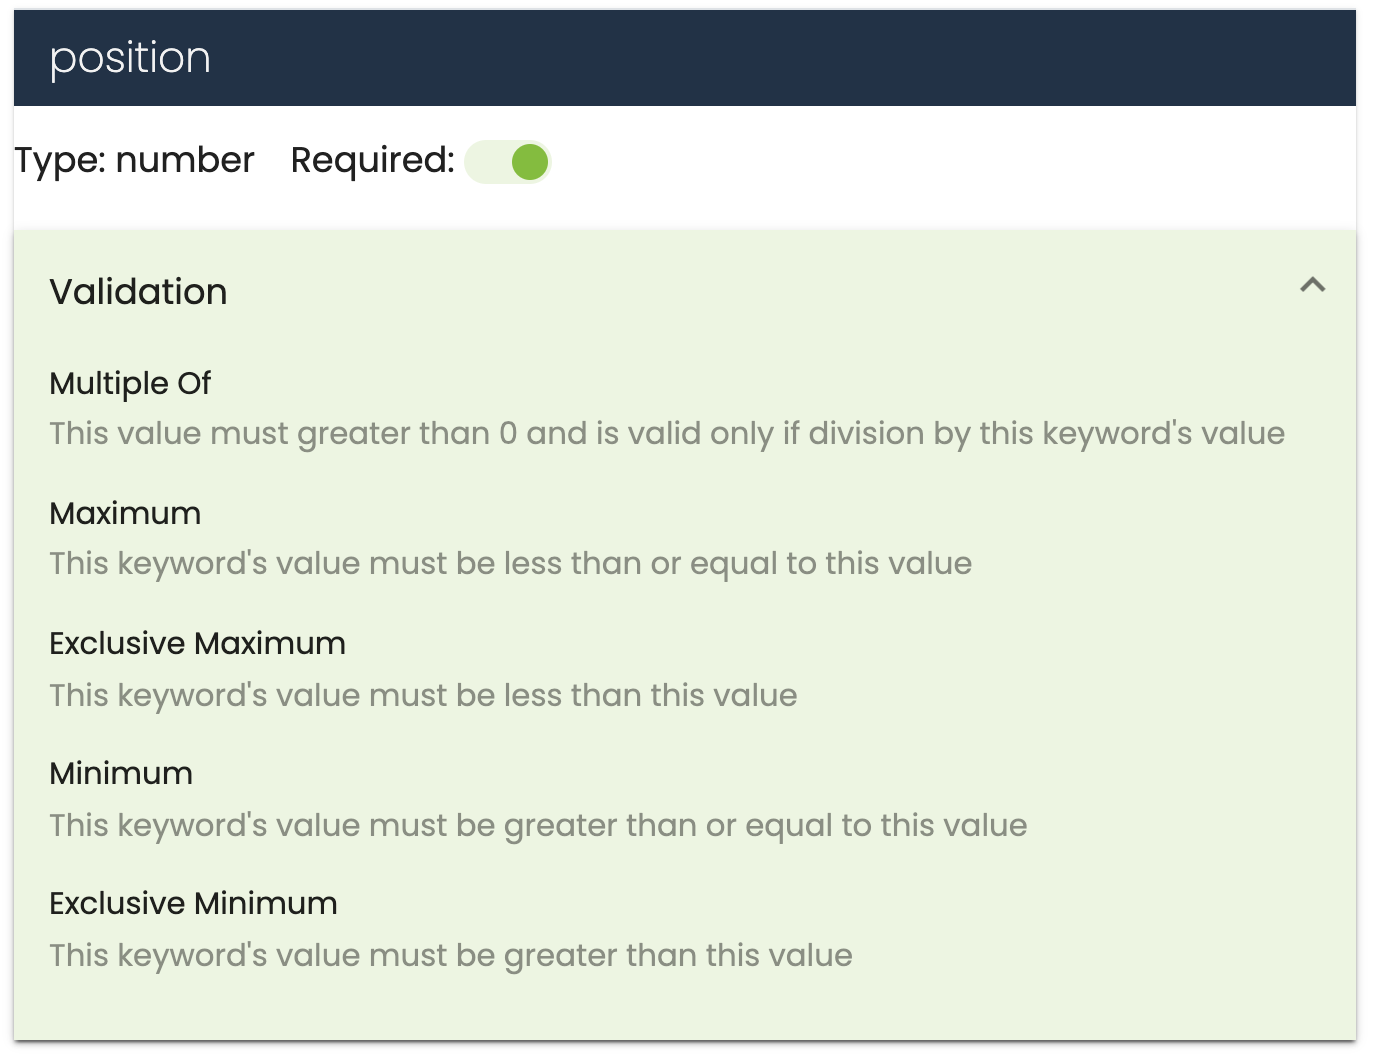This screenshot has width=1374, height=1060.
Task: Click the position field title
Action: 131,57
